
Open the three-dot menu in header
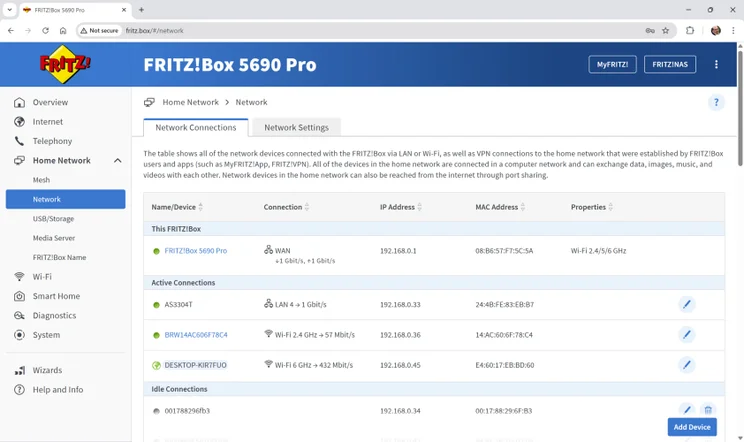point(716,65)
